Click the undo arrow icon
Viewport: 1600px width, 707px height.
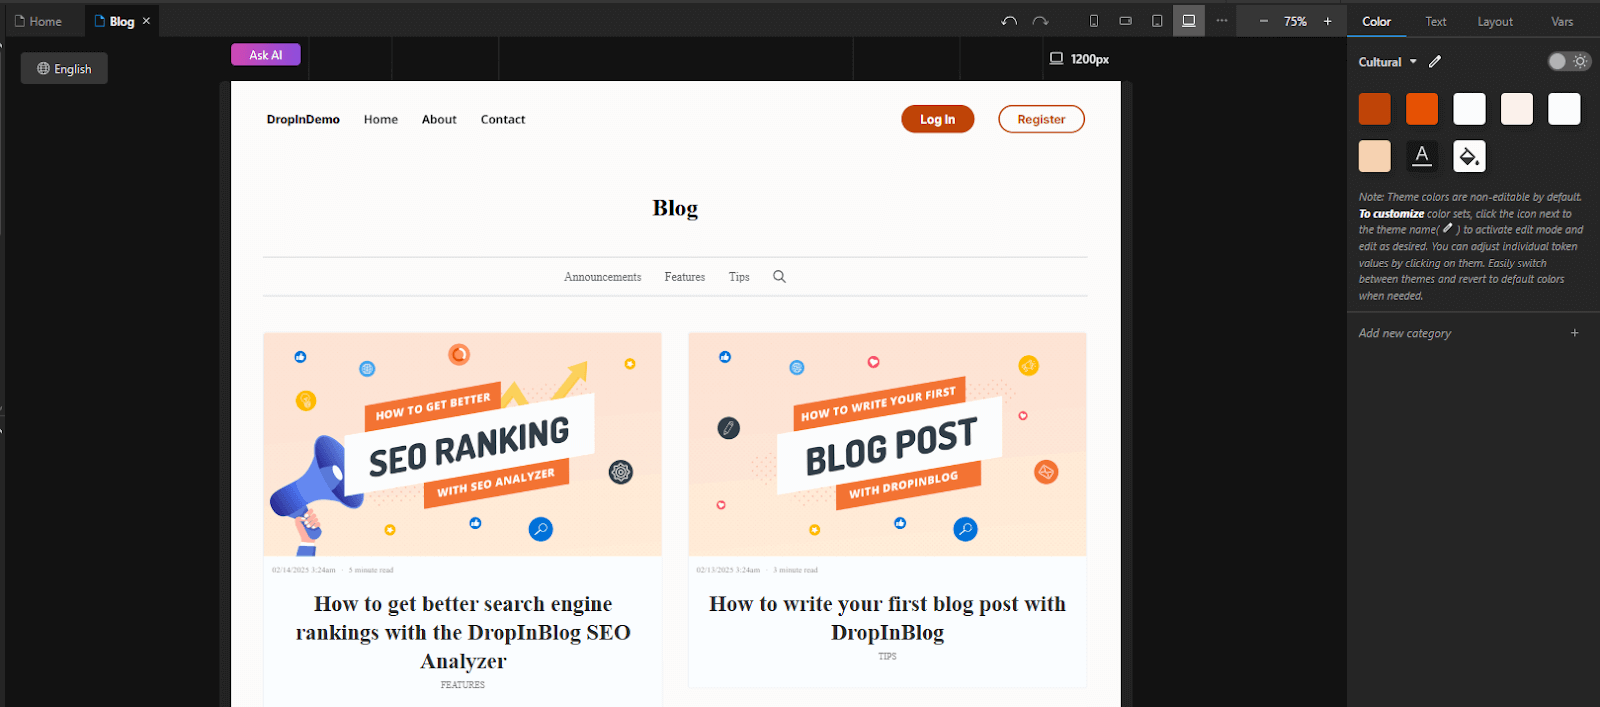[x=1009, y=21]
